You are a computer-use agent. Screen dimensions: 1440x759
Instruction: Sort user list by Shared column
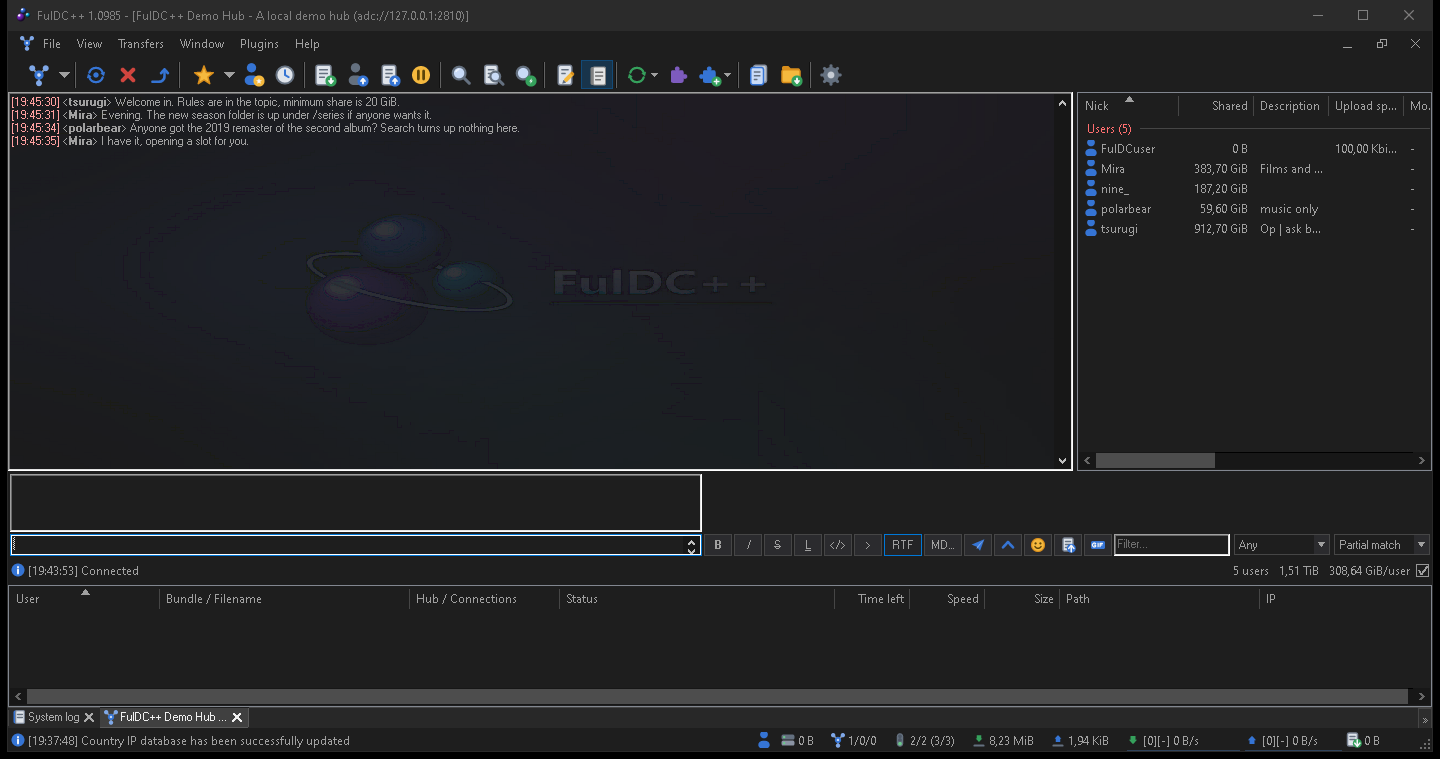pyautogui.click(x=1215, y=106)
